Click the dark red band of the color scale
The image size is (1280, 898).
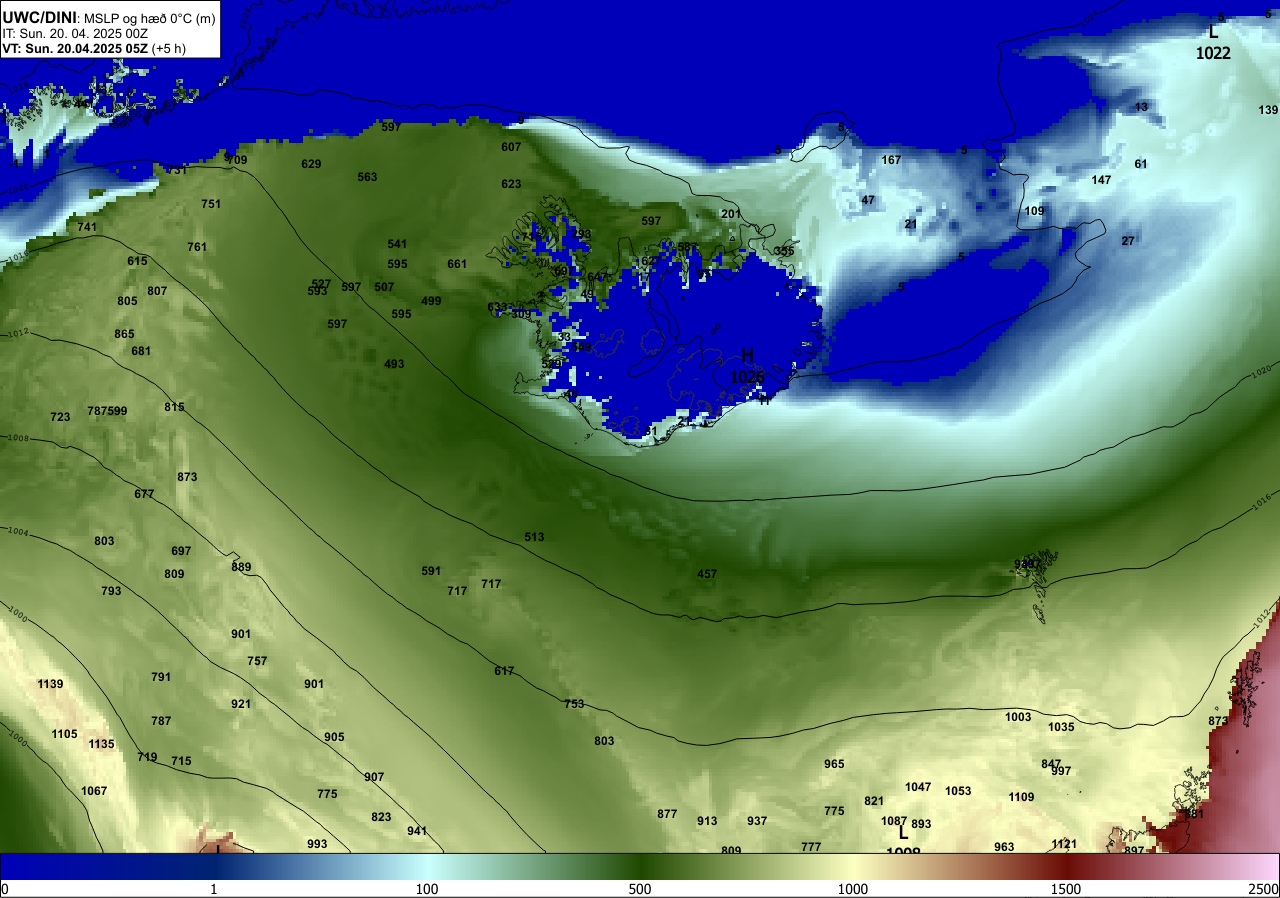[x=1066, y=866]
